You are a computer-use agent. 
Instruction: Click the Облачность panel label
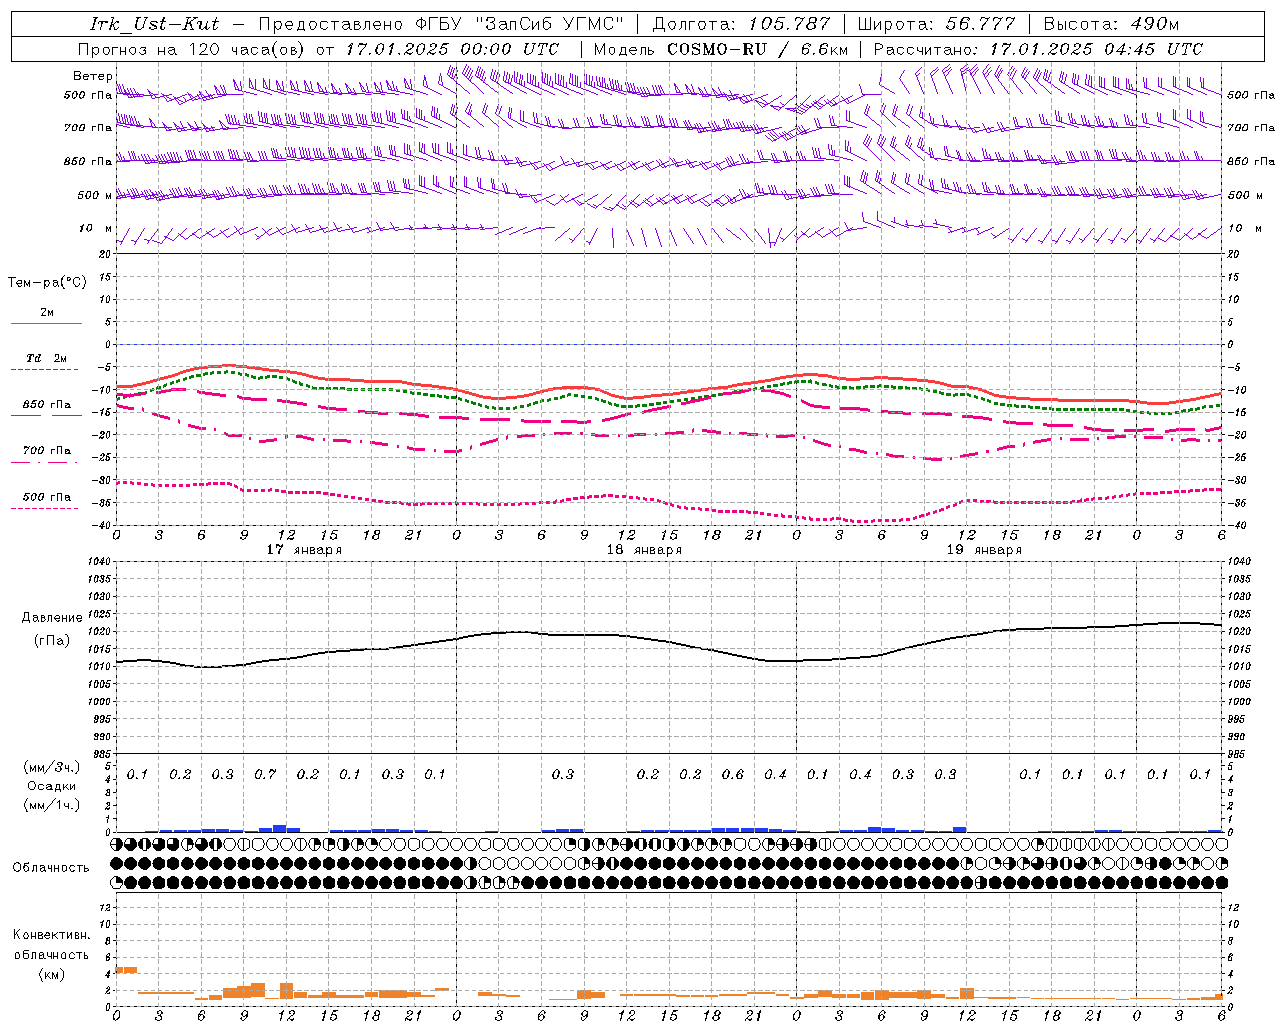click(51, 868)
